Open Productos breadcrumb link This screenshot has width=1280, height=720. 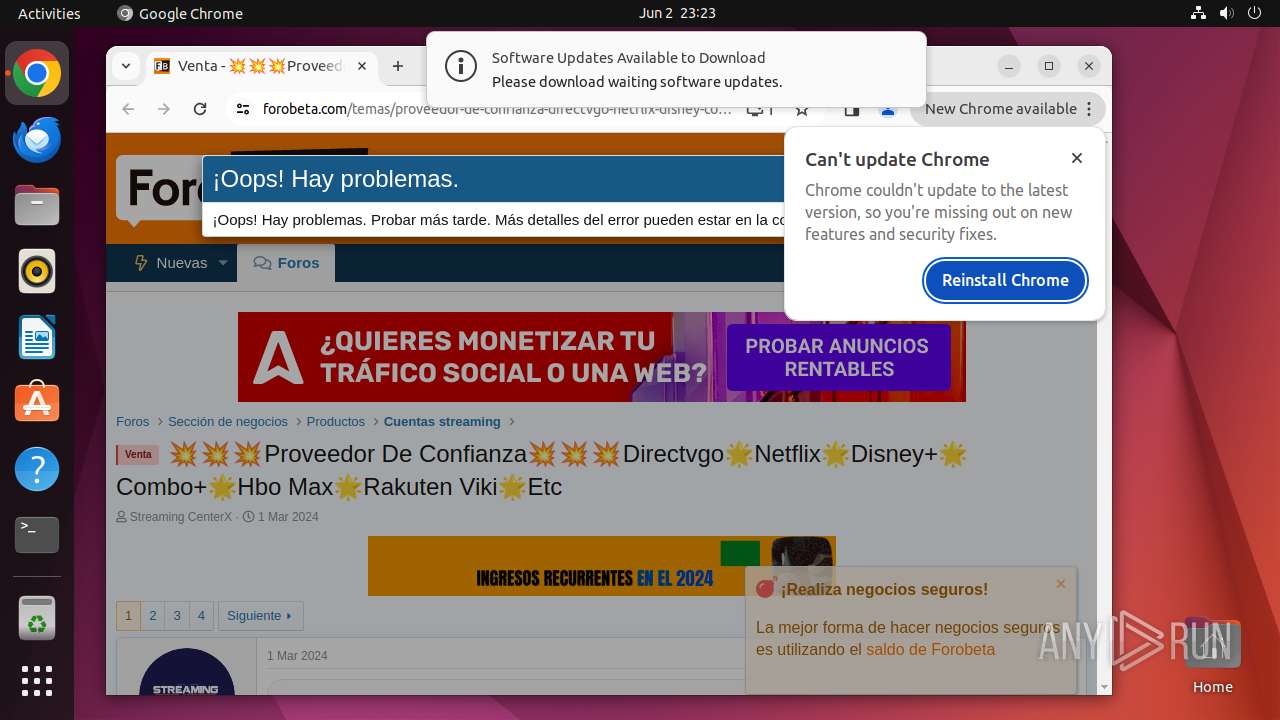click(x=336, y=422)
